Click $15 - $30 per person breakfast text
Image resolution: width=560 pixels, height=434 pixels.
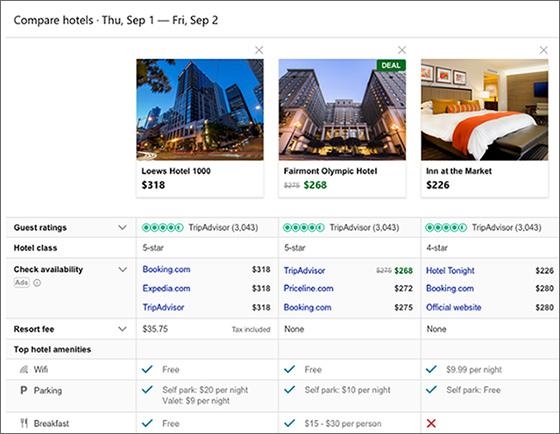(x=343, y=424)
